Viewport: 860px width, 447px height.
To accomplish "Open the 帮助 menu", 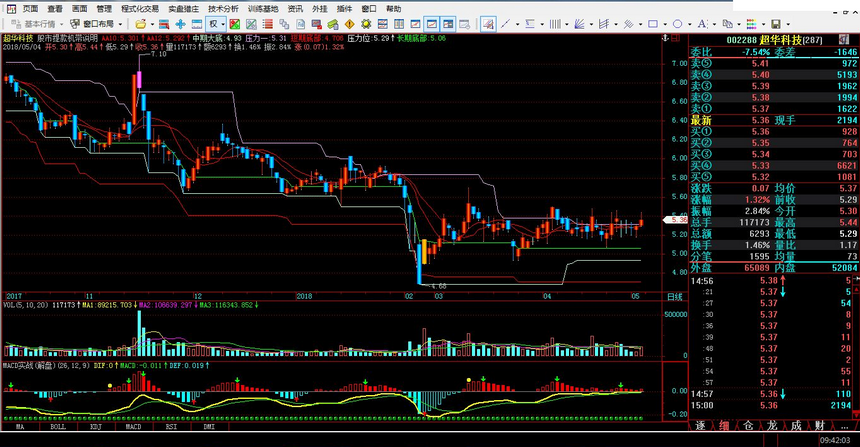I will click(393, 9).
